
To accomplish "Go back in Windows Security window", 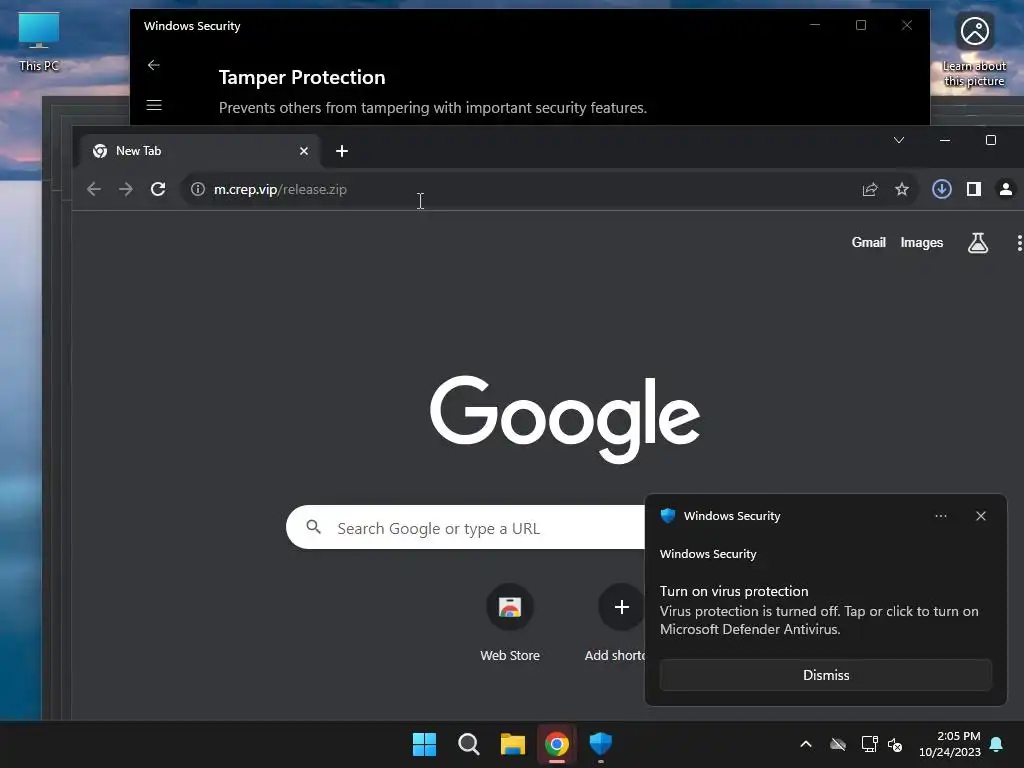I will pyautogui.click(x=153, y=65).
